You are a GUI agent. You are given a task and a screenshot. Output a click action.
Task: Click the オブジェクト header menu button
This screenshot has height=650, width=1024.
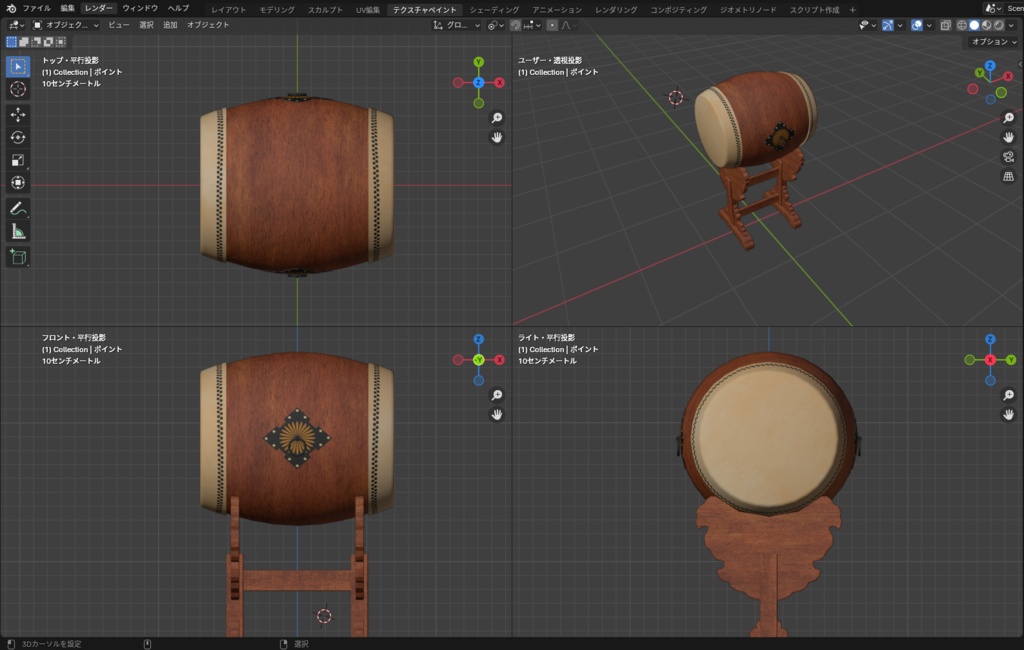(208, 25)
